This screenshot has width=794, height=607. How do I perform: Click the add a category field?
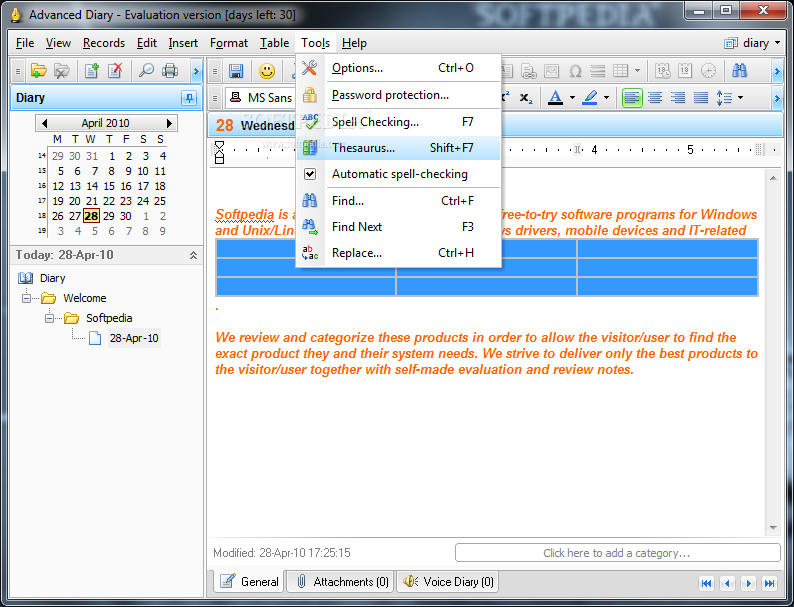(x=617, y=553)
